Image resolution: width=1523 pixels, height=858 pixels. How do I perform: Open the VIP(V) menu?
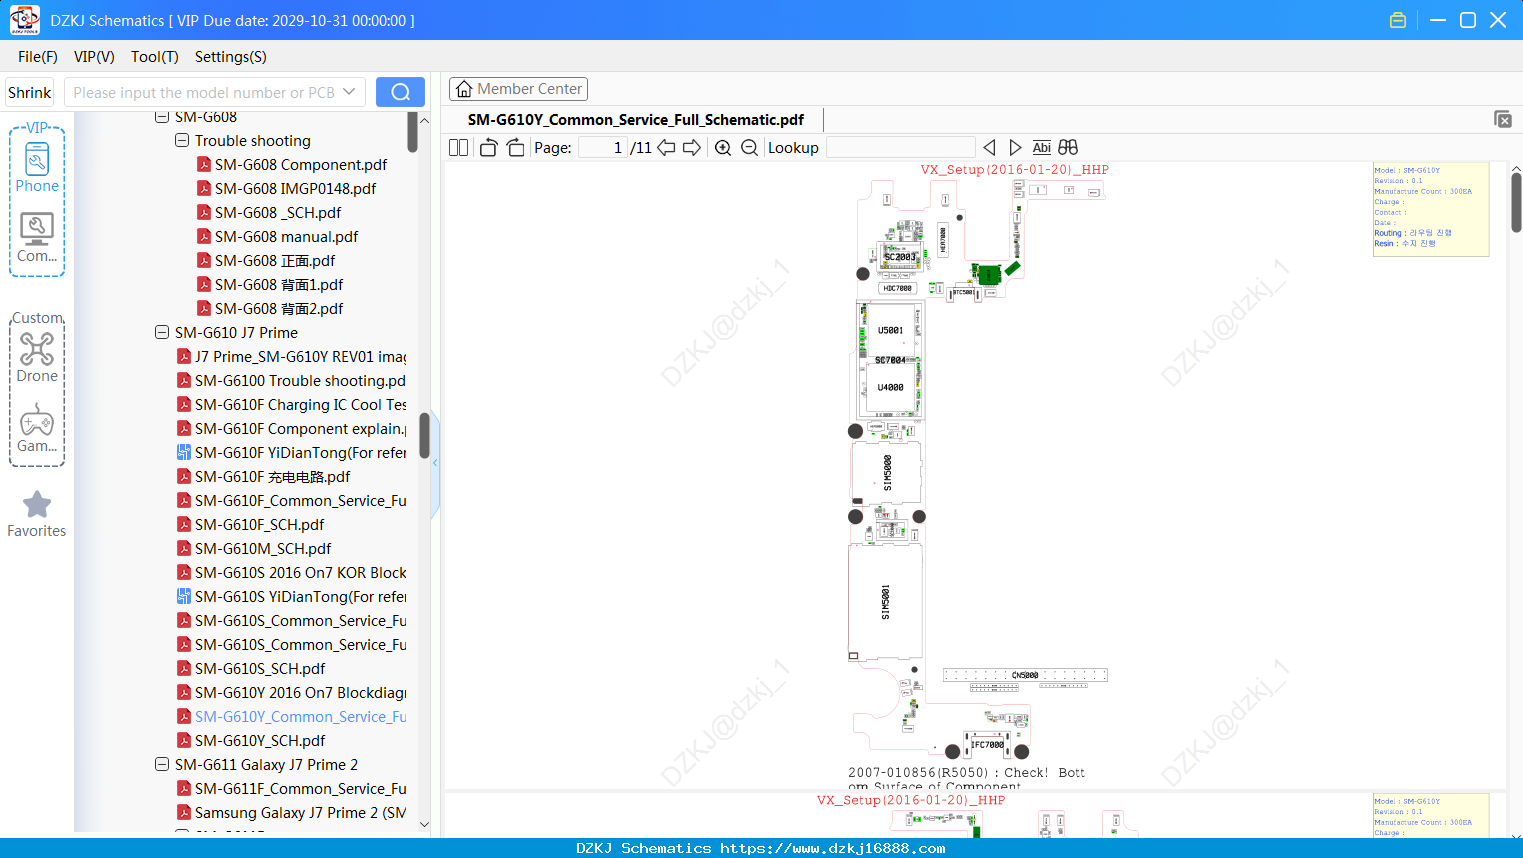point(94,57)
